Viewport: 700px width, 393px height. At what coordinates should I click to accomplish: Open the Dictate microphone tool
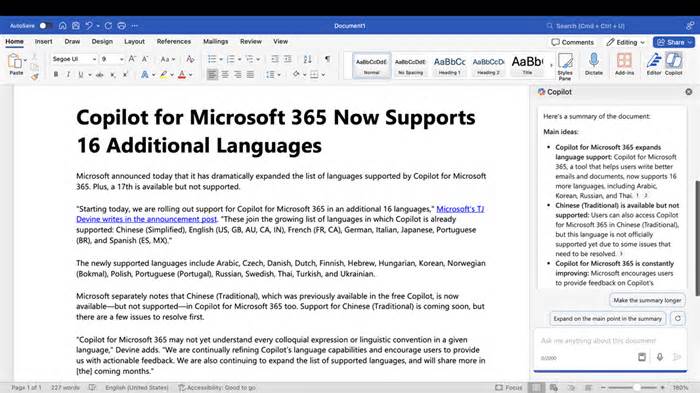[594, 64]
